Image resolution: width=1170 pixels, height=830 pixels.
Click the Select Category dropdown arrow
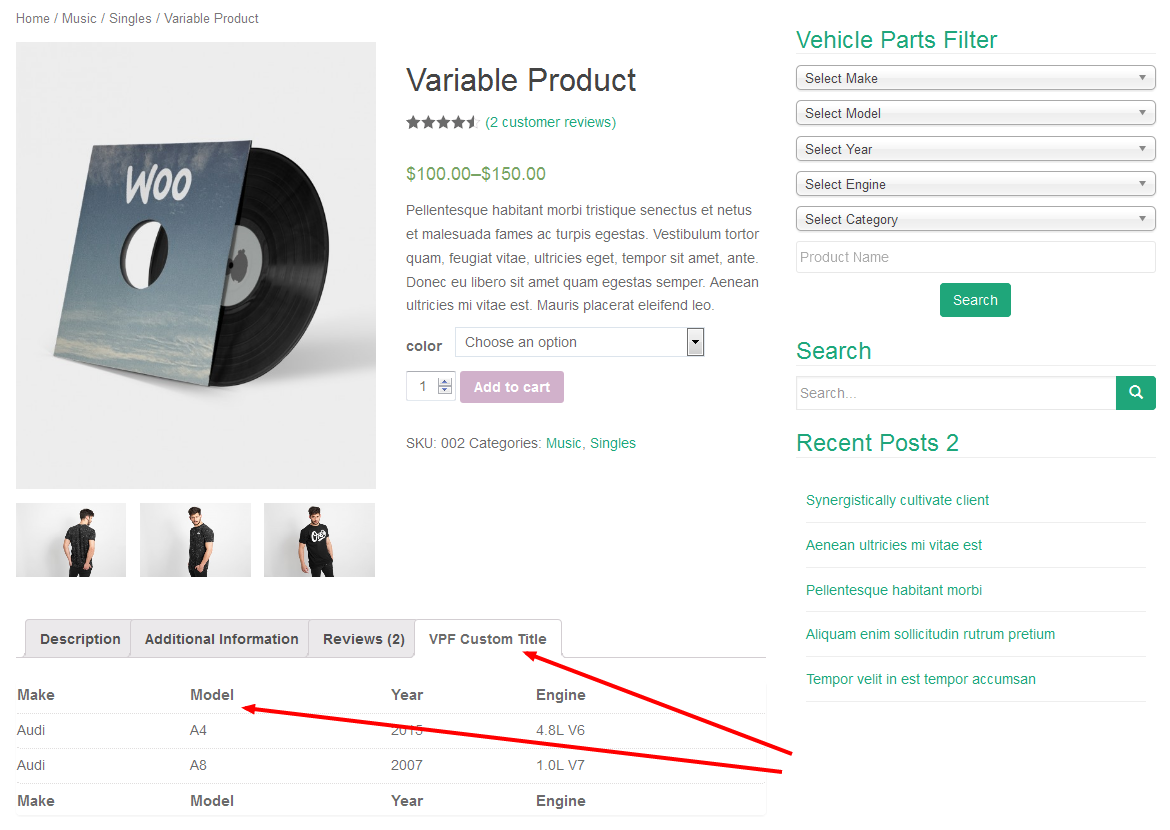(1142, 218)
